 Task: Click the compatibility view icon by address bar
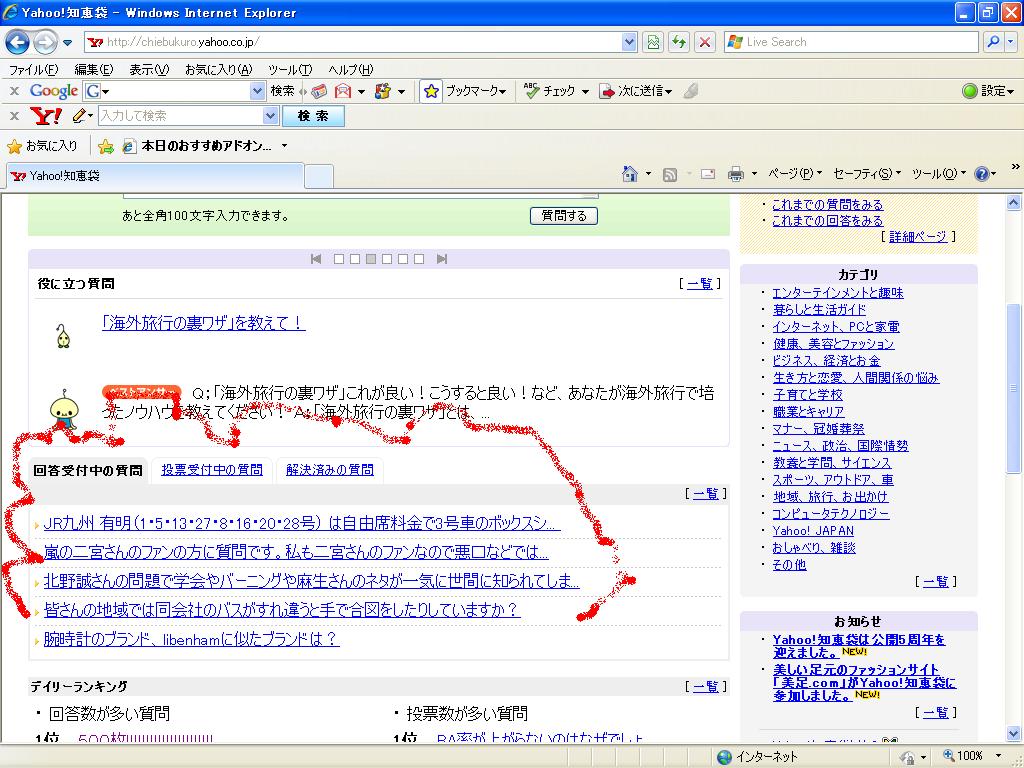coord(652,42)
